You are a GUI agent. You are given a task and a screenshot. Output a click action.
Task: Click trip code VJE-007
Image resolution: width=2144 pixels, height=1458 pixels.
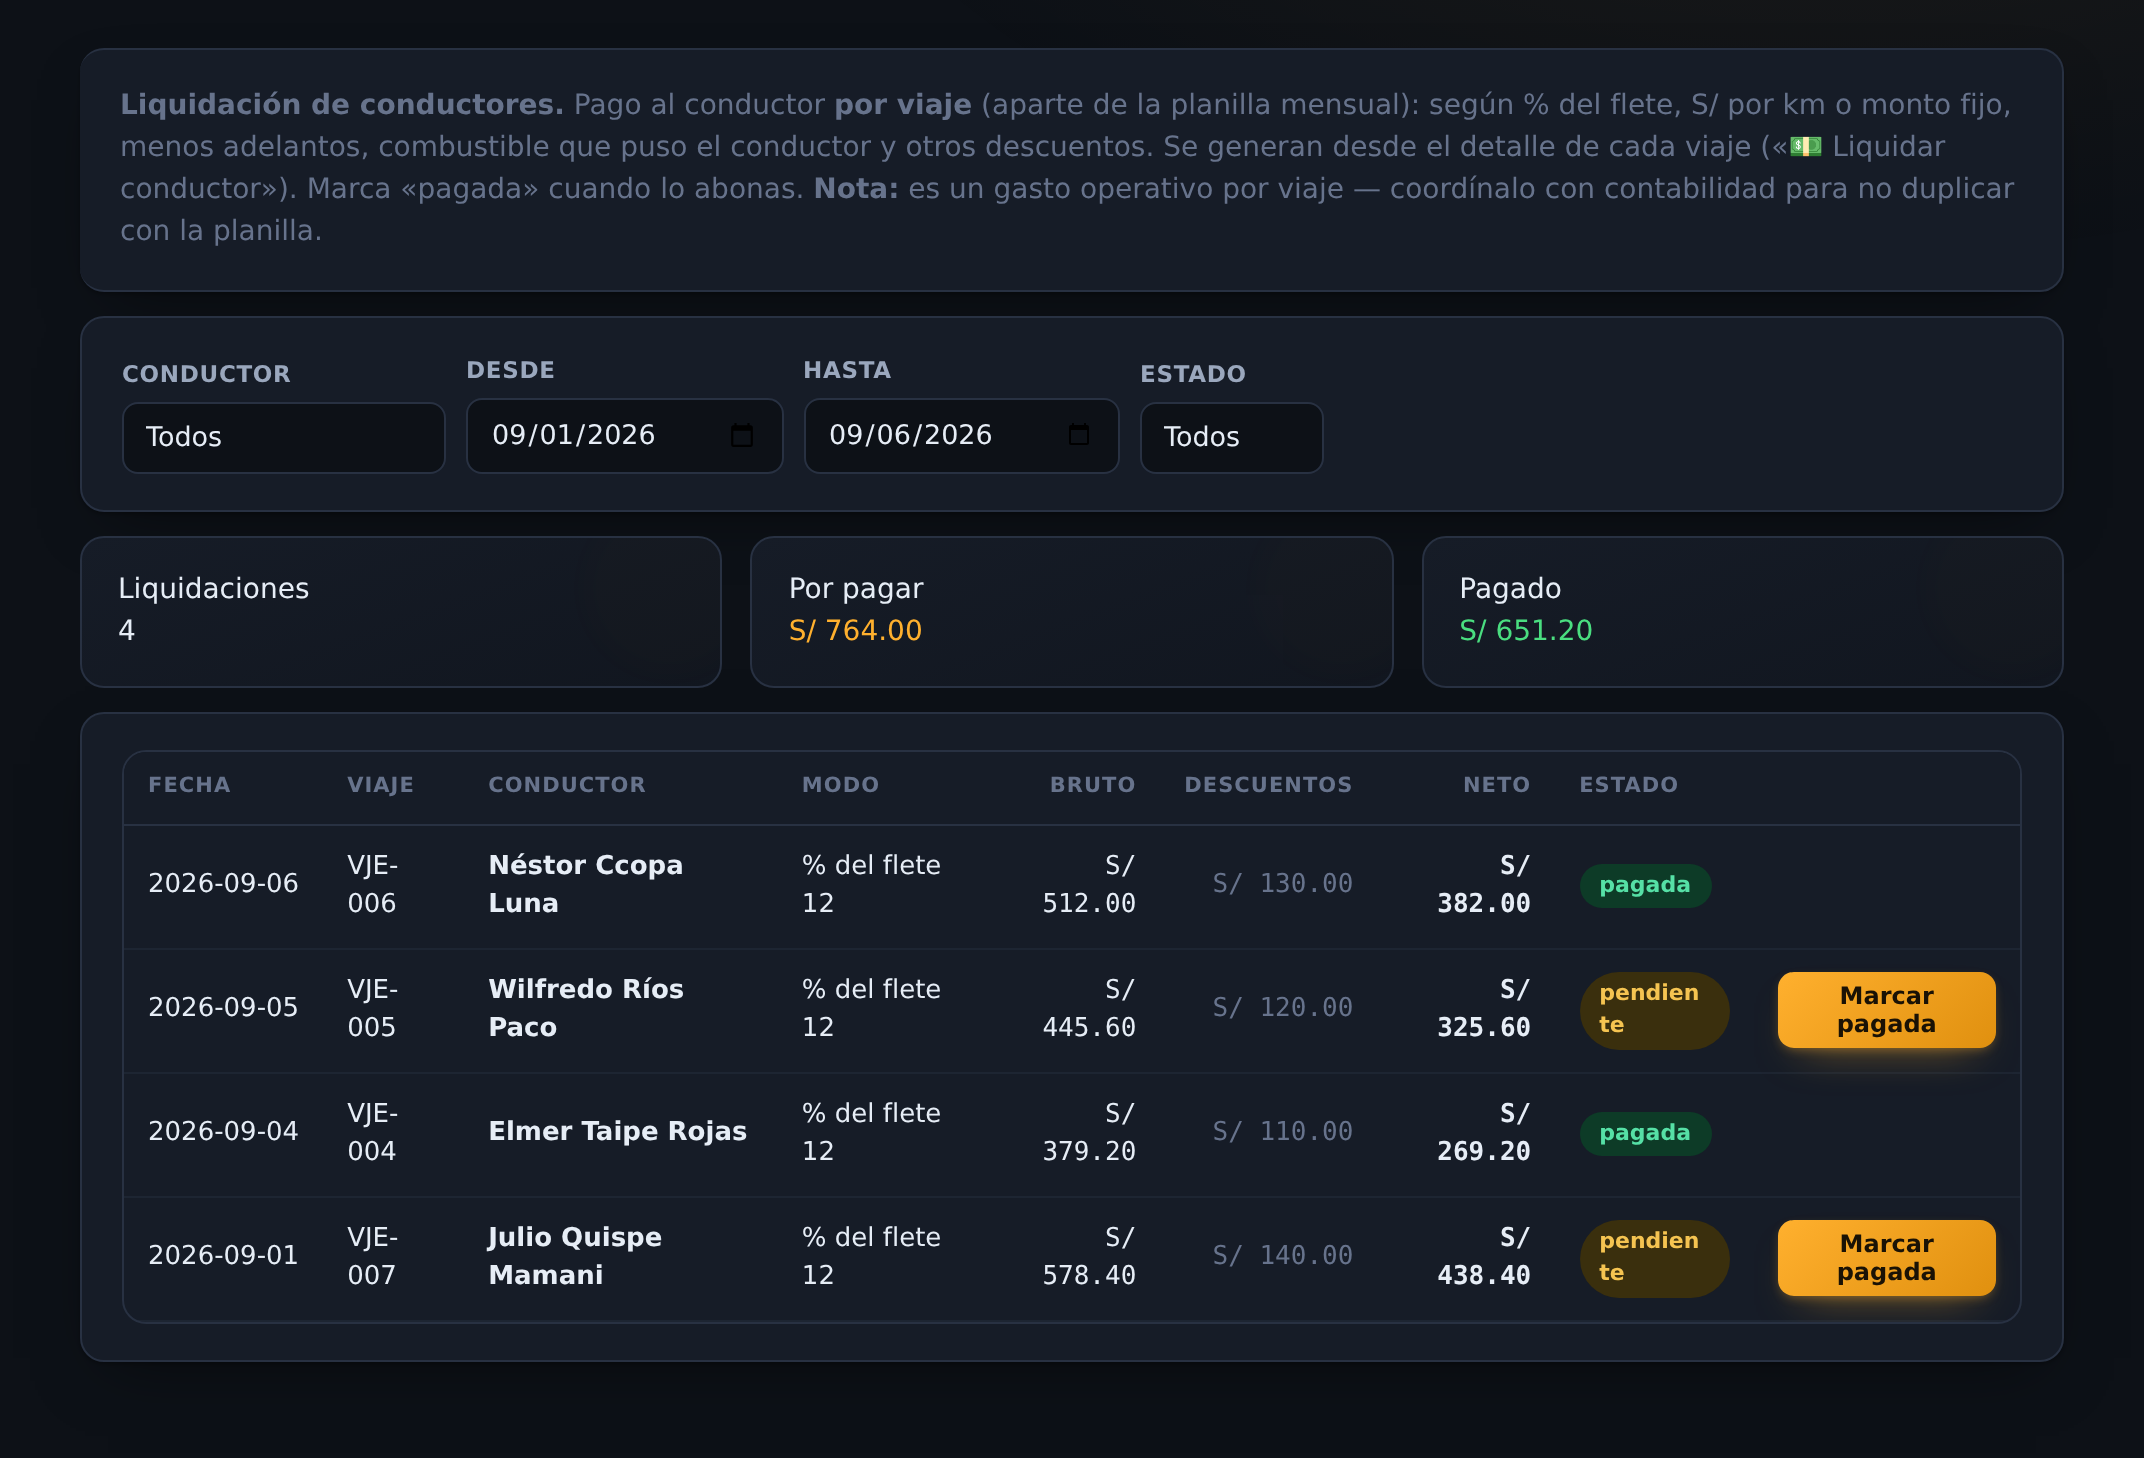372,1256
